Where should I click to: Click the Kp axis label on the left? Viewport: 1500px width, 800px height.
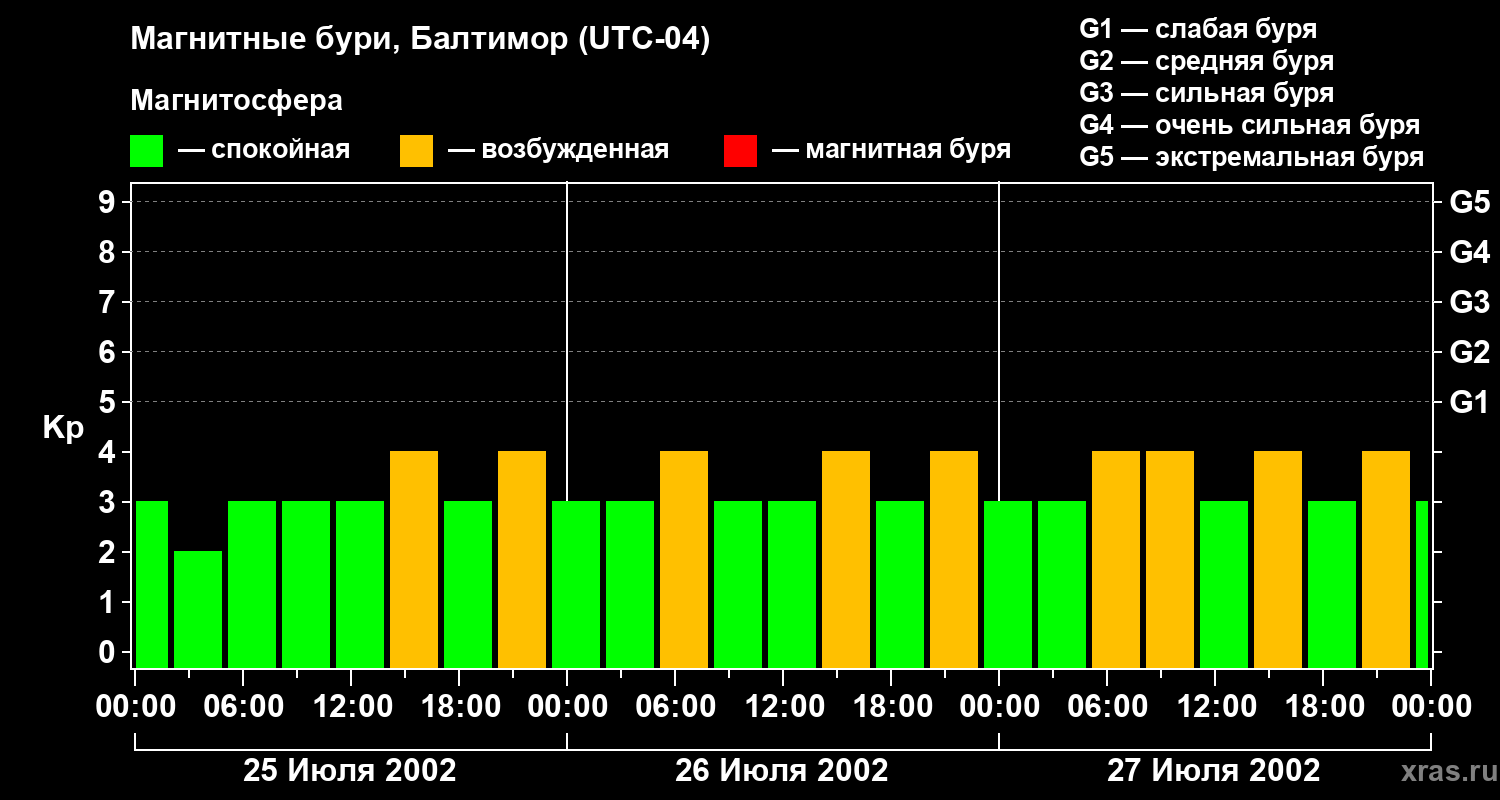click(63, 428)
